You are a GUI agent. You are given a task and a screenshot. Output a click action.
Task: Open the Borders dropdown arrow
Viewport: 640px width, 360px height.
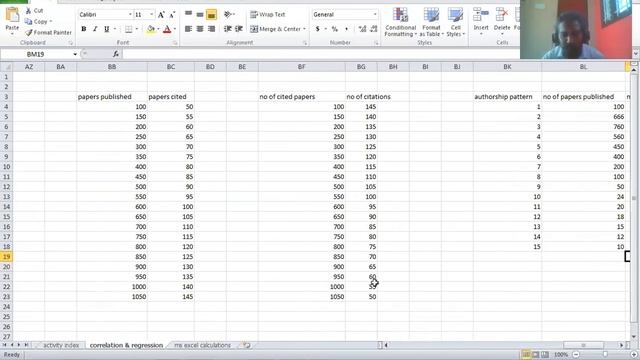[x=136, y=29]
